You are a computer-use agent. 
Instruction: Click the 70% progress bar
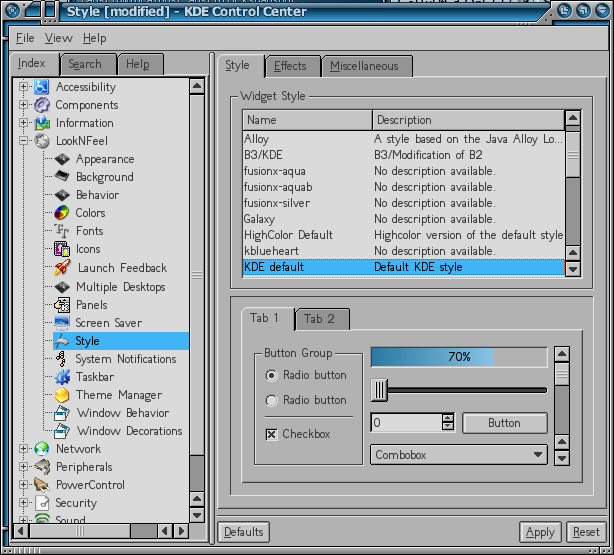(459, 357)
